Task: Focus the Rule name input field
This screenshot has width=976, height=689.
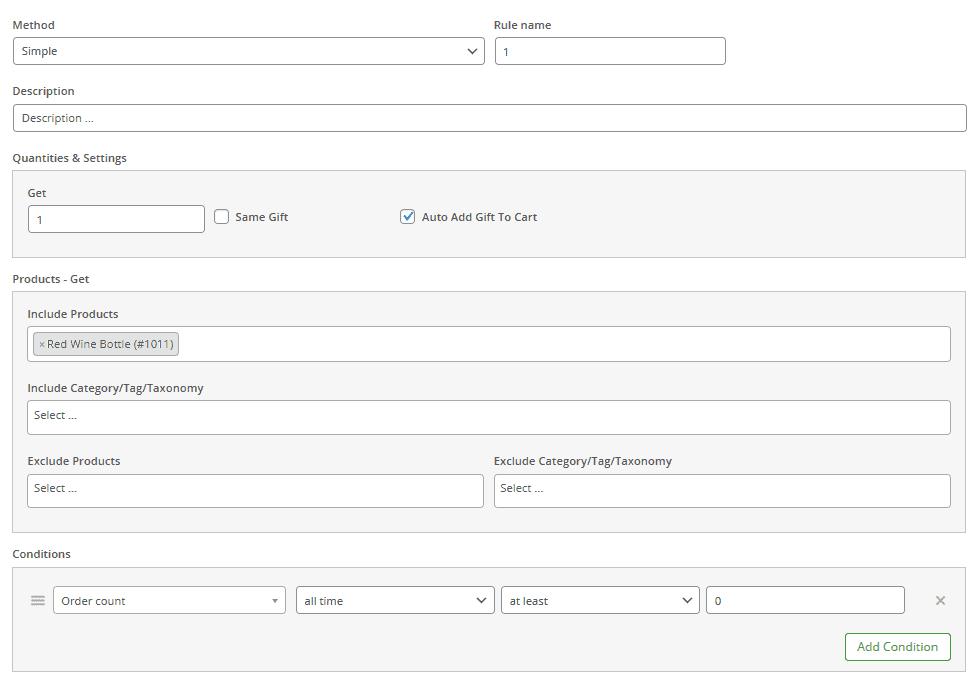Action: 610,51
